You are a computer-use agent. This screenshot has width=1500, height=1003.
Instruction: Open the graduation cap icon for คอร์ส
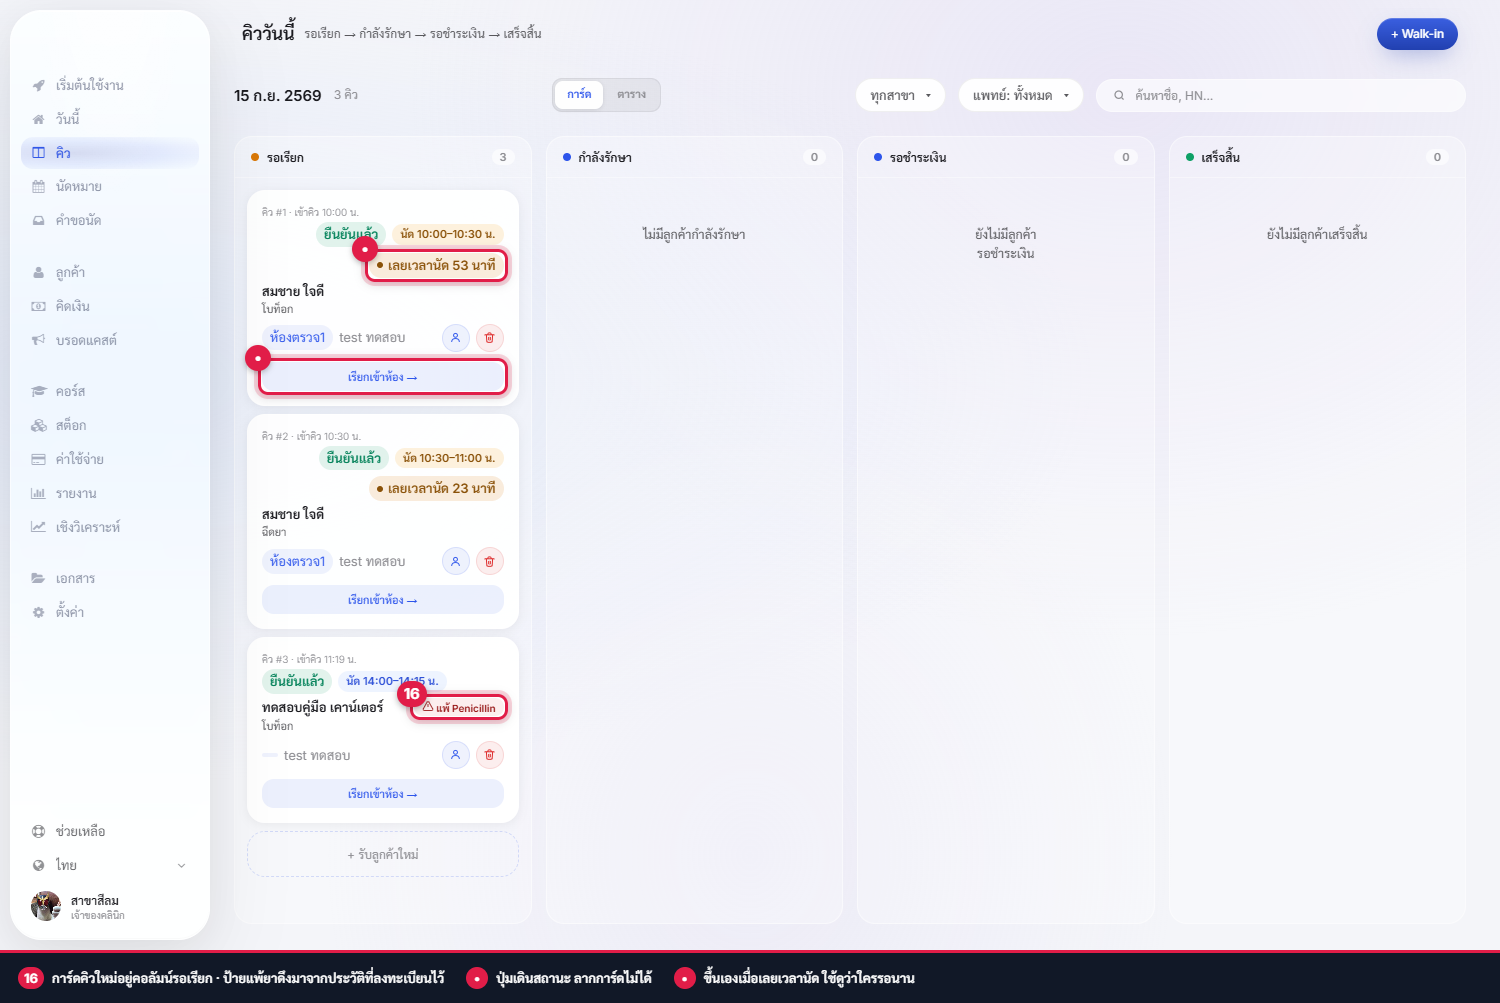[38, 392]
